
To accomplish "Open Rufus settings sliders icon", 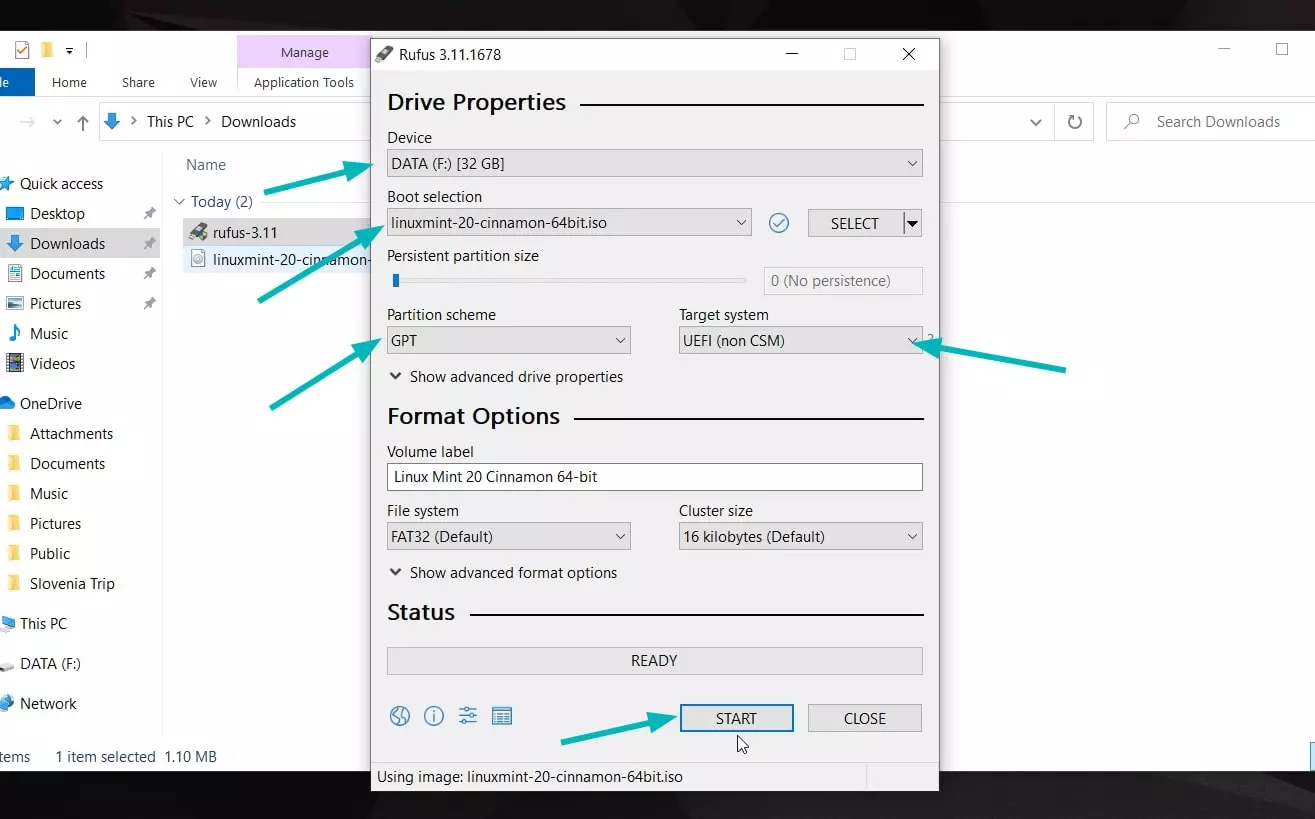I will click(468, 716).
